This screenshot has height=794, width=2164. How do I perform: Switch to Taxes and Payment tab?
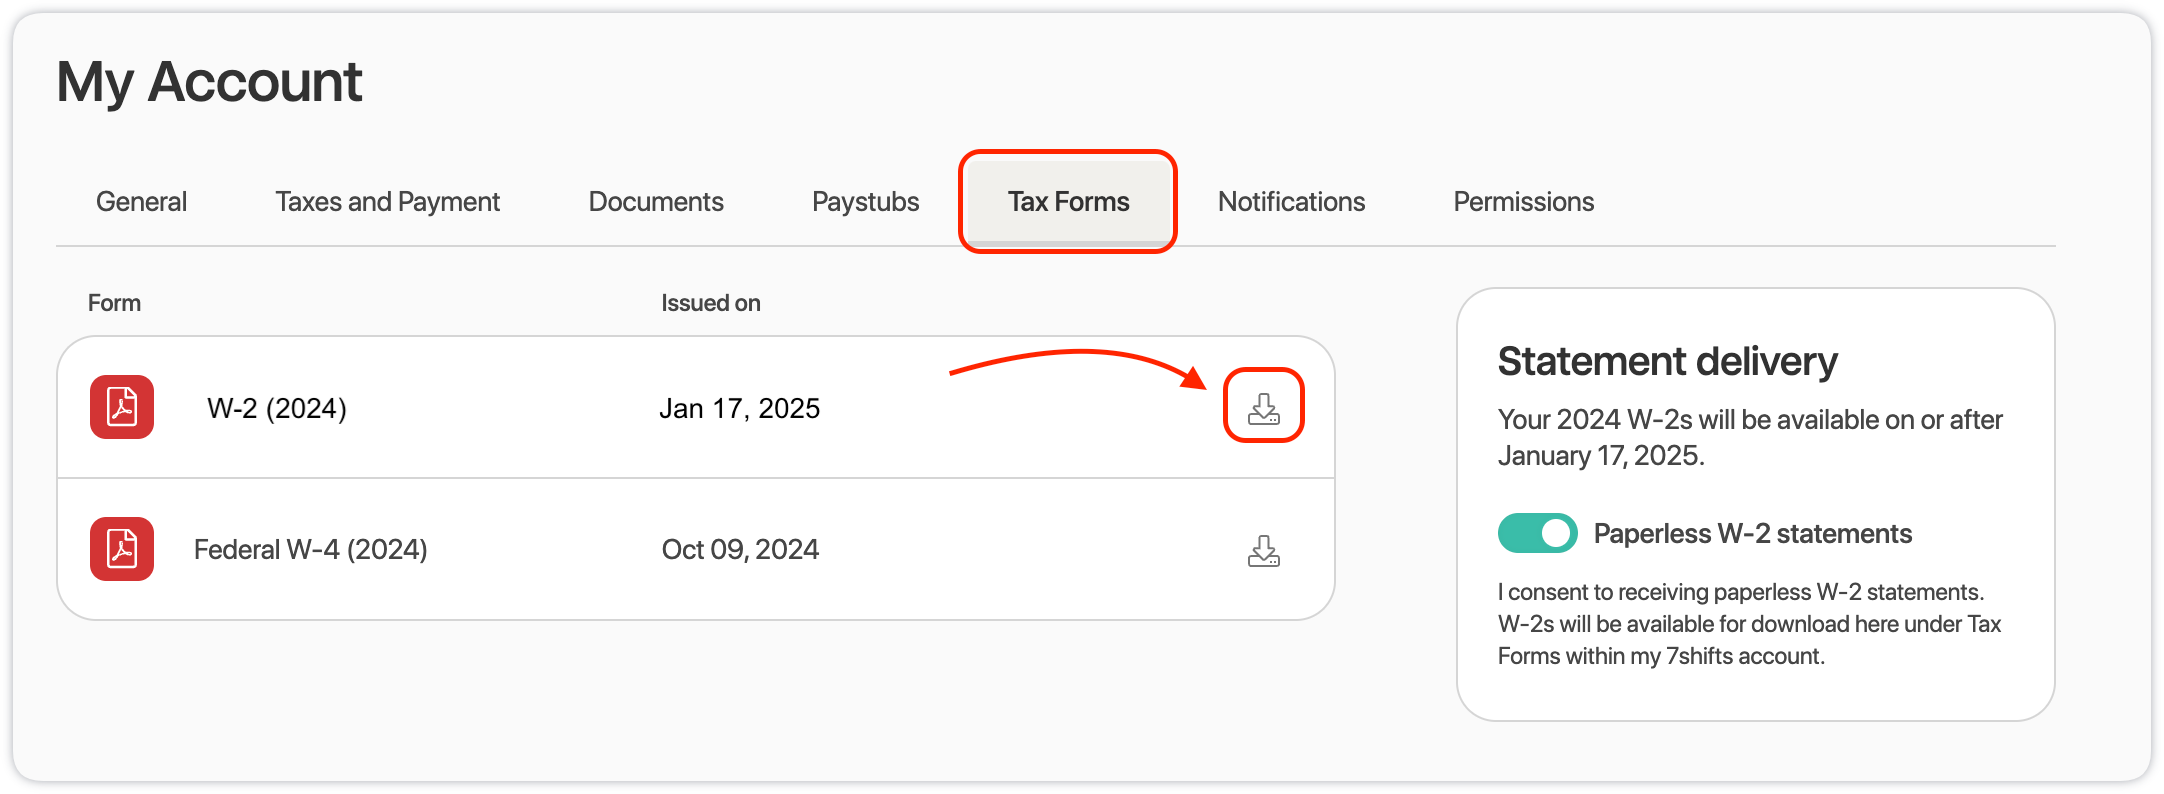(388, 202)
